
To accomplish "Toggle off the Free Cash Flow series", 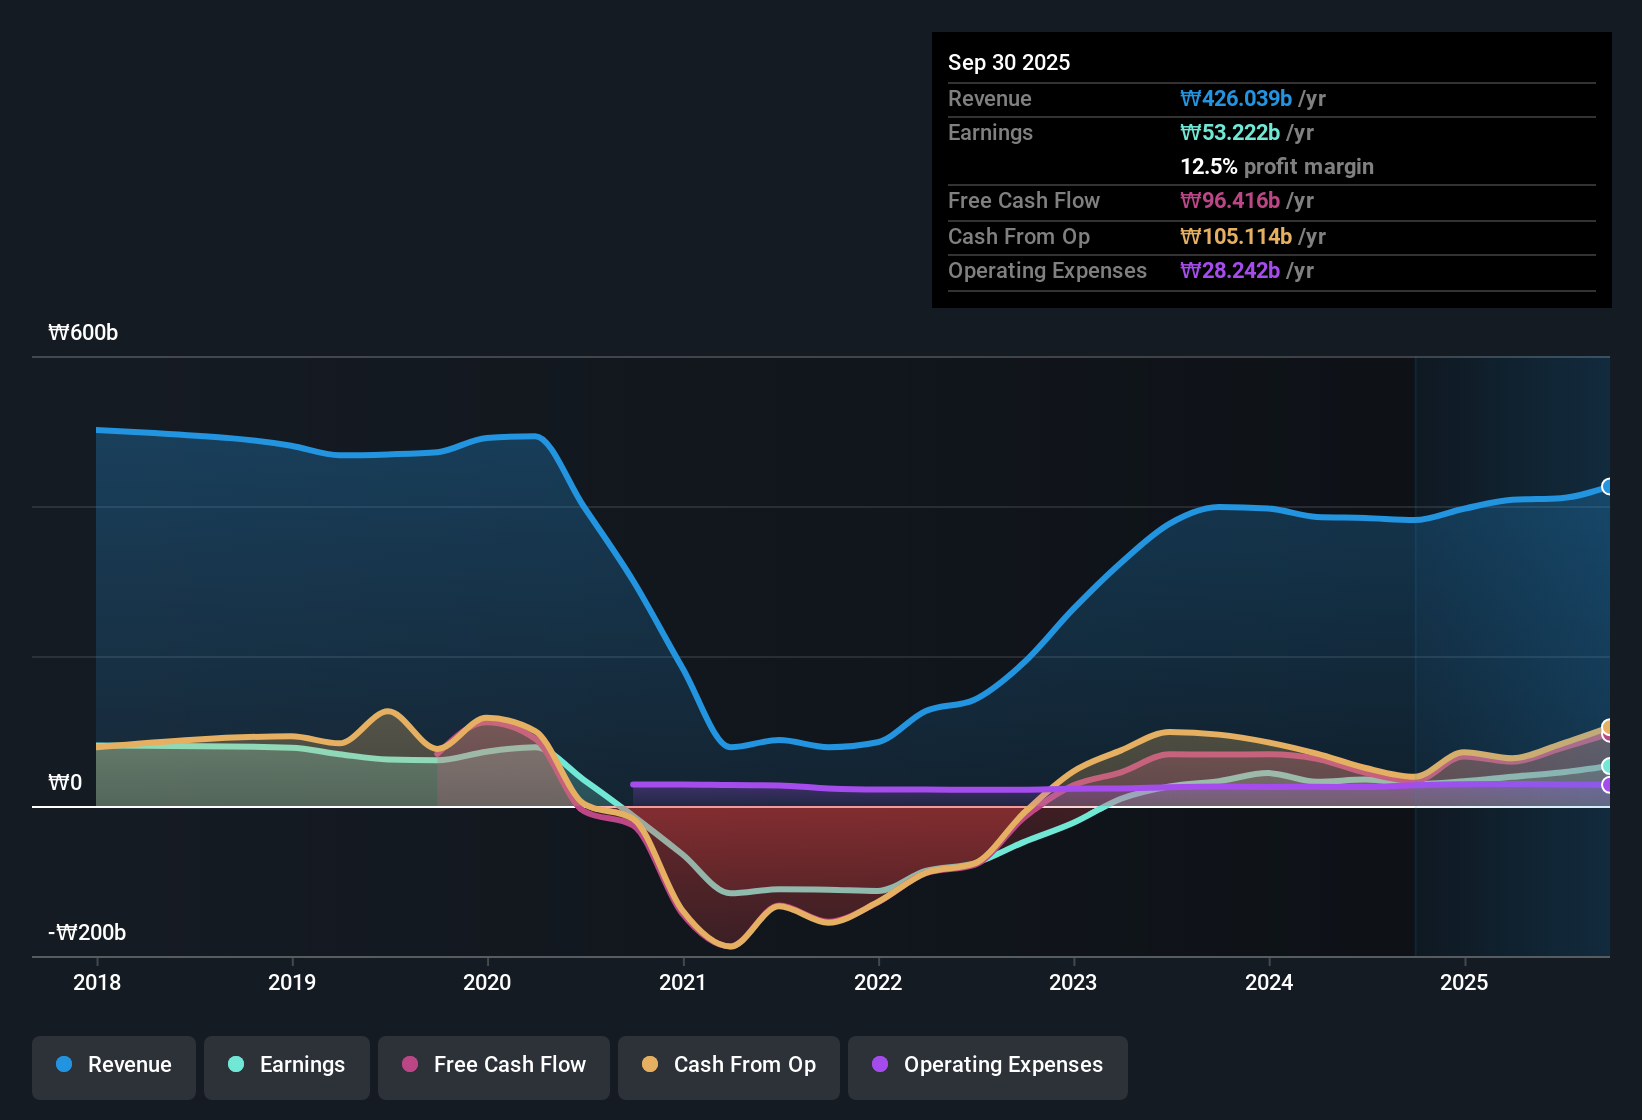I will click(x=493, y=1067).
